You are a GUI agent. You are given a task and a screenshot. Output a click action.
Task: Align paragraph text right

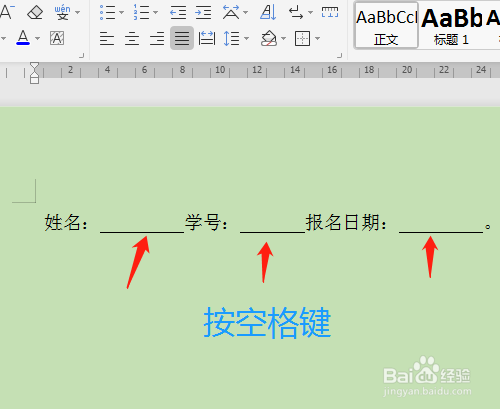click(157, 38)
